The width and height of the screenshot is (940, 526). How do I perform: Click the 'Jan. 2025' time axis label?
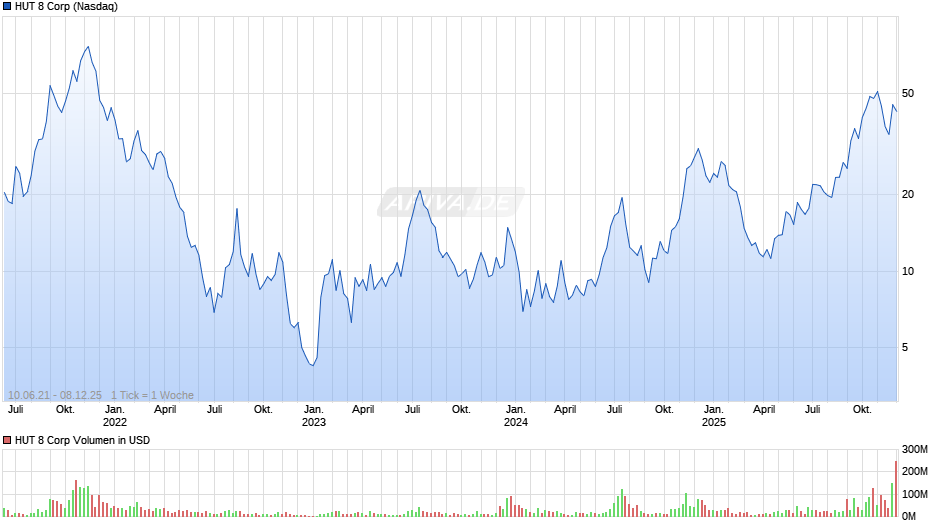click(x=713, y=416)
